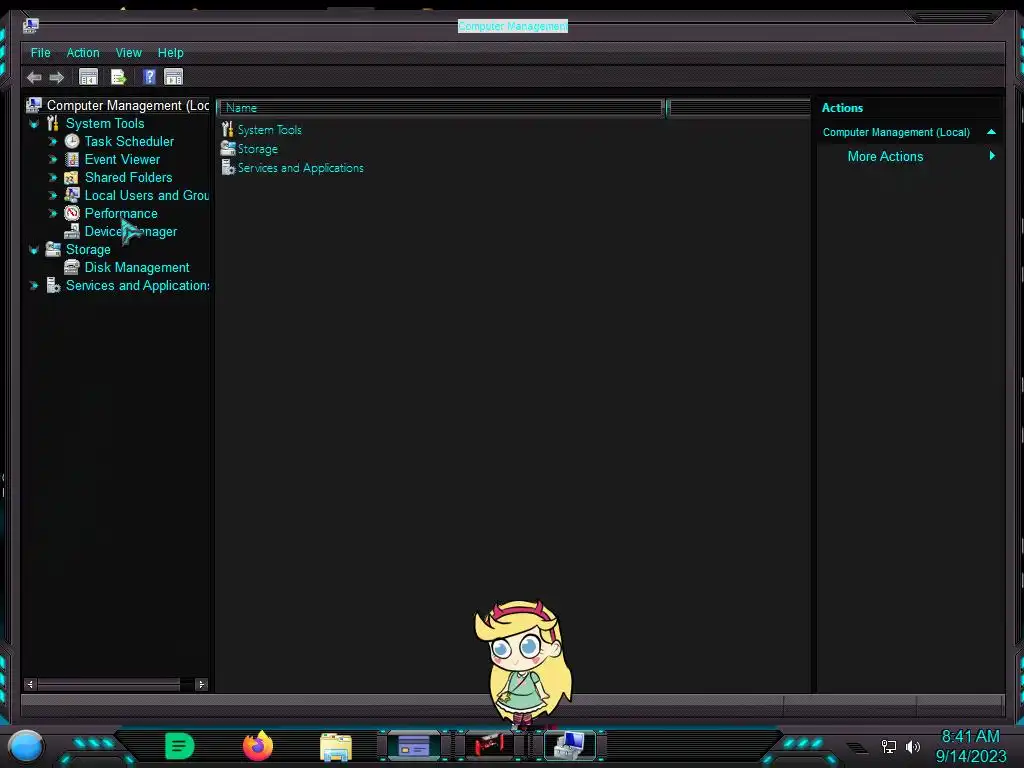1024x768 pixels.
Task: Click the red app taskbar button
Action: pyautogui.click(x=491, y=745)
